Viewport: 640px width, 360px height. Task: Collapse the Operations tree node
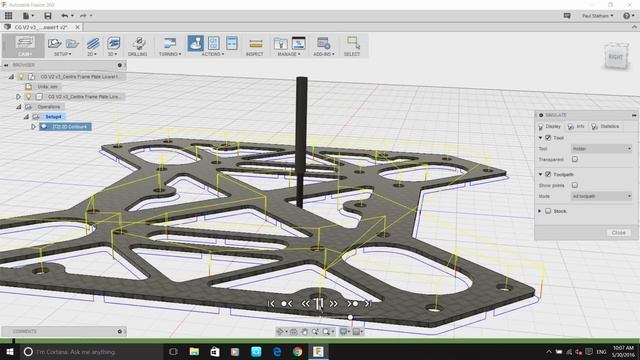tap(18, 107)
